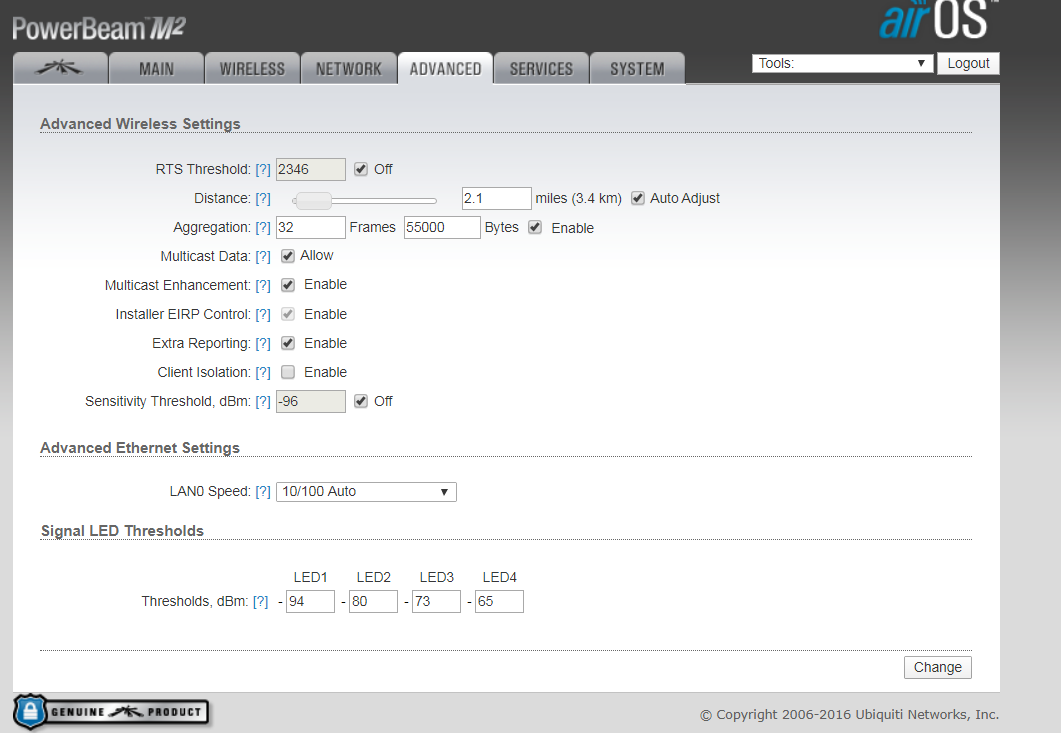Open the LAN0 Speed dropdown
The image size is (1061, 733).
[366, 491]
